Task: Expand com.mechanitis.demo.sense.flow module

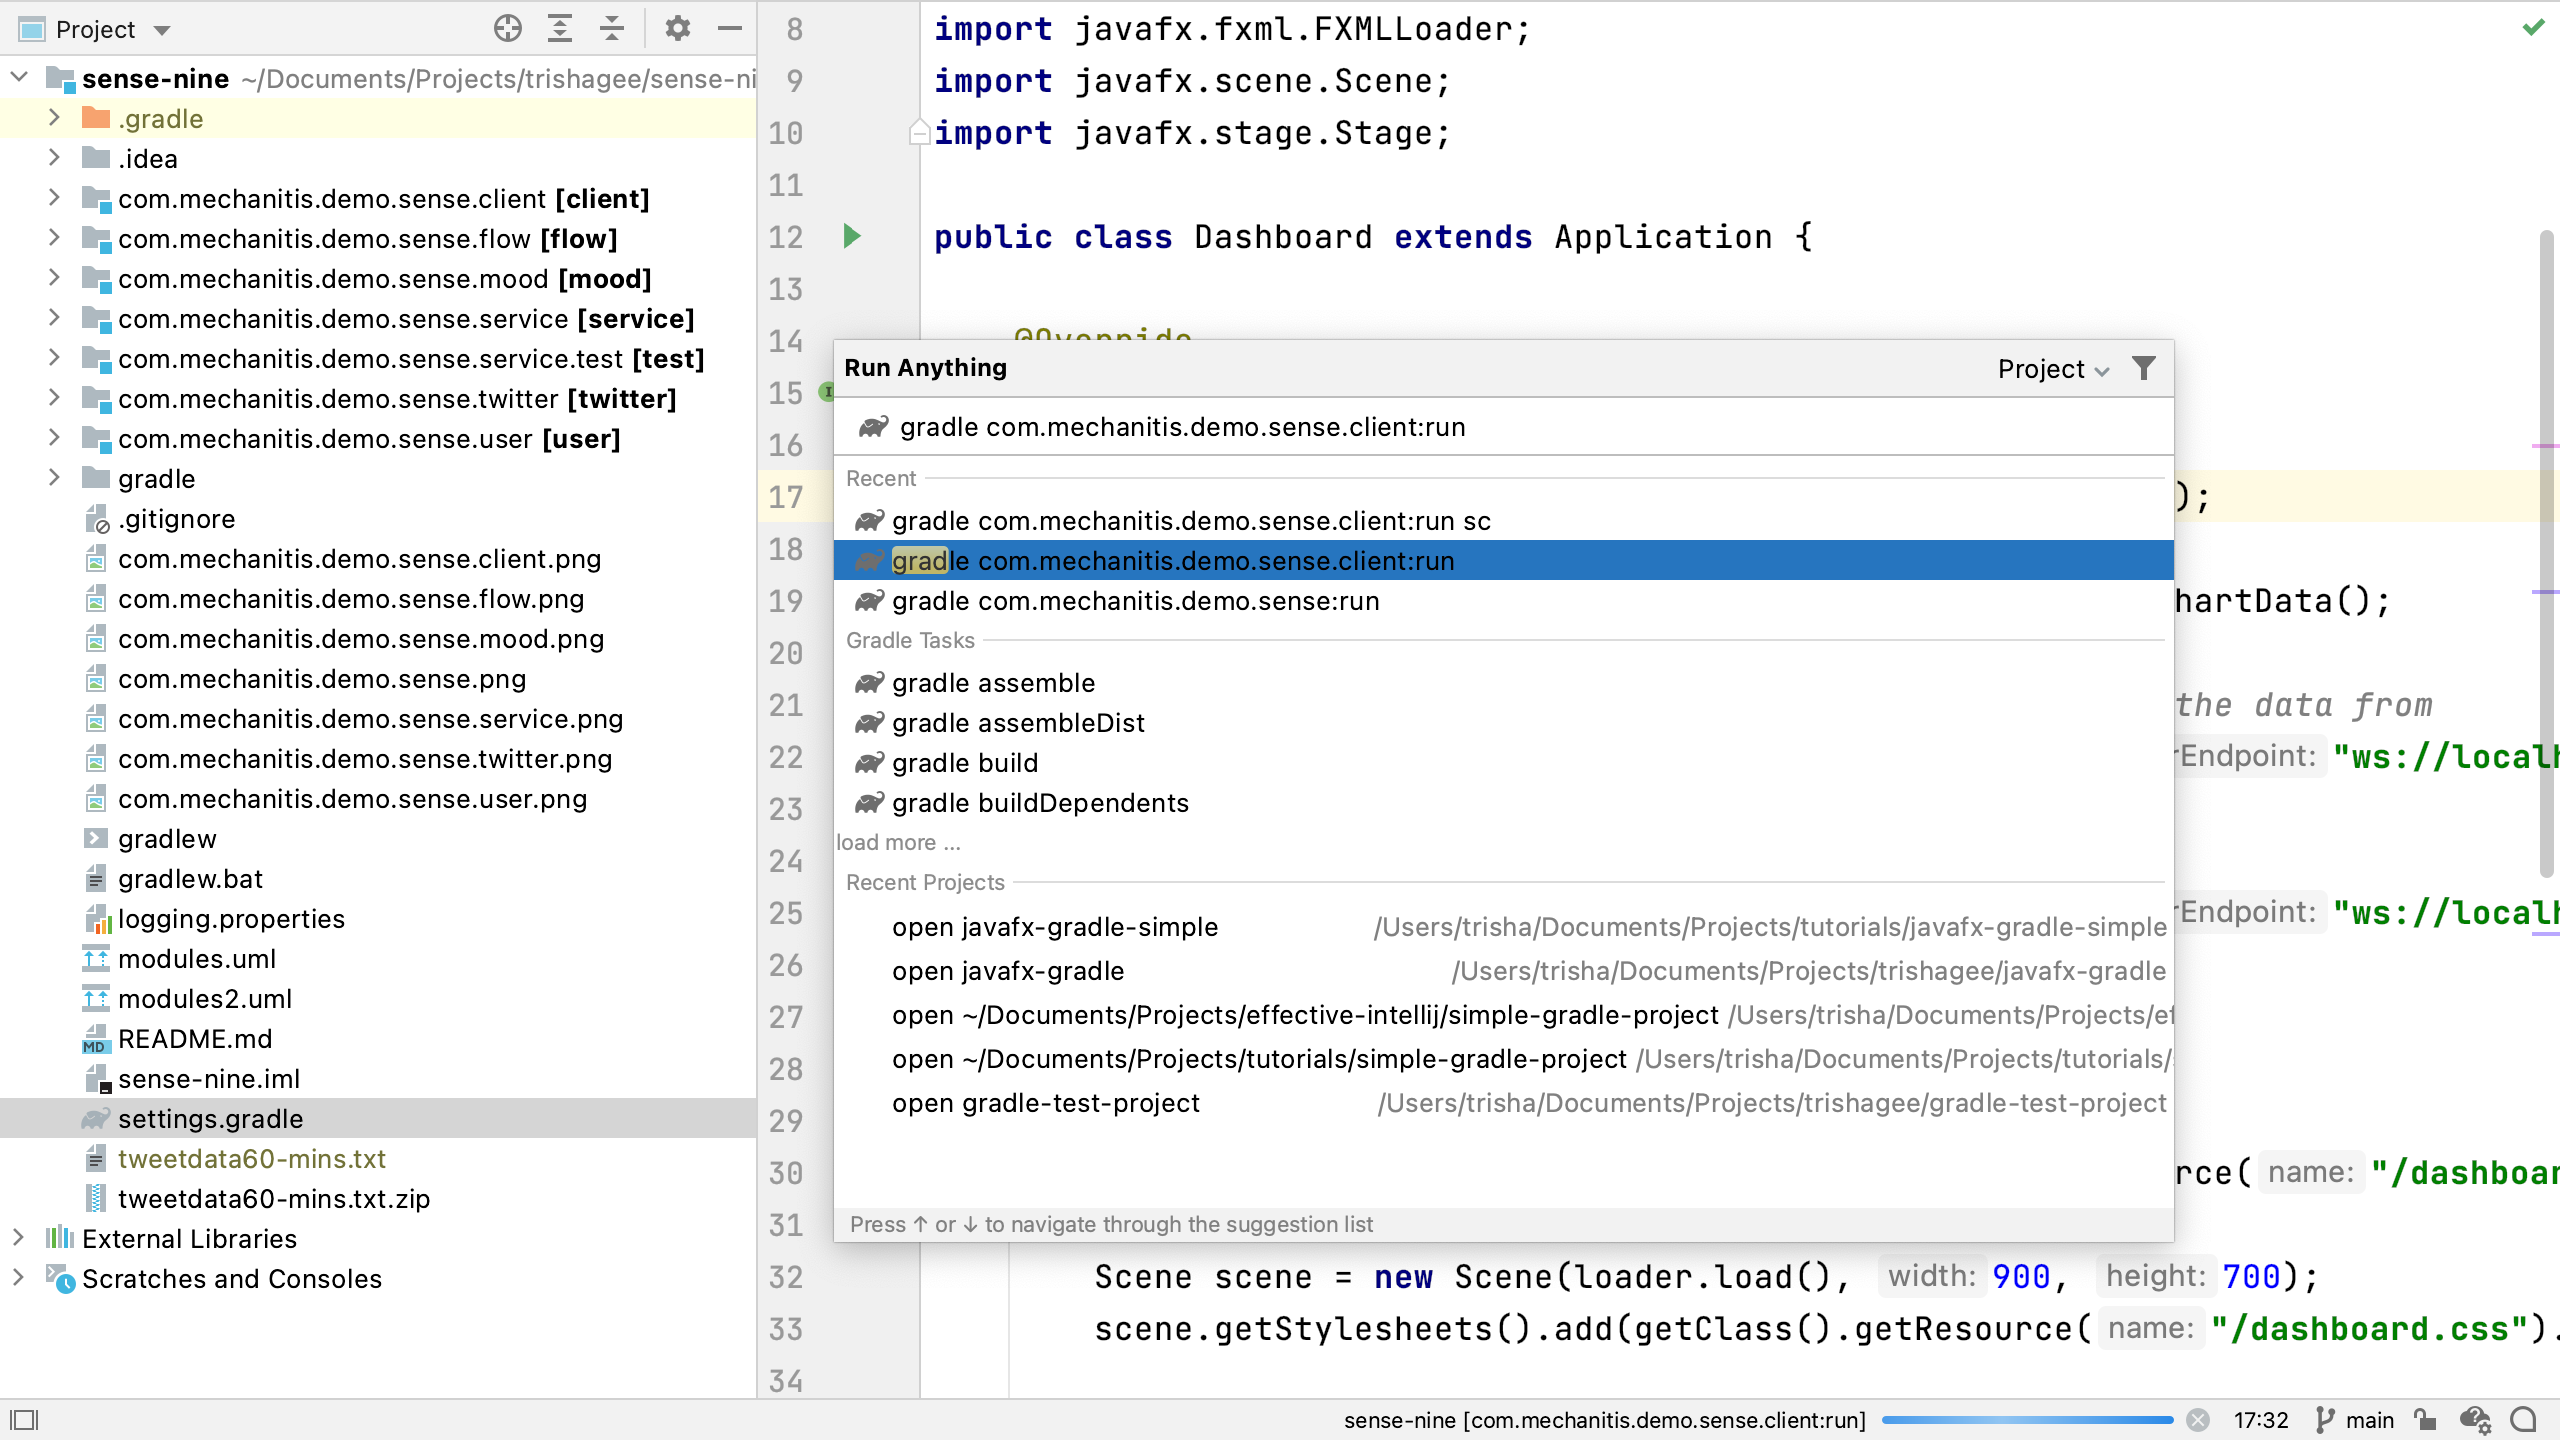Action: [x=54, y=237]
